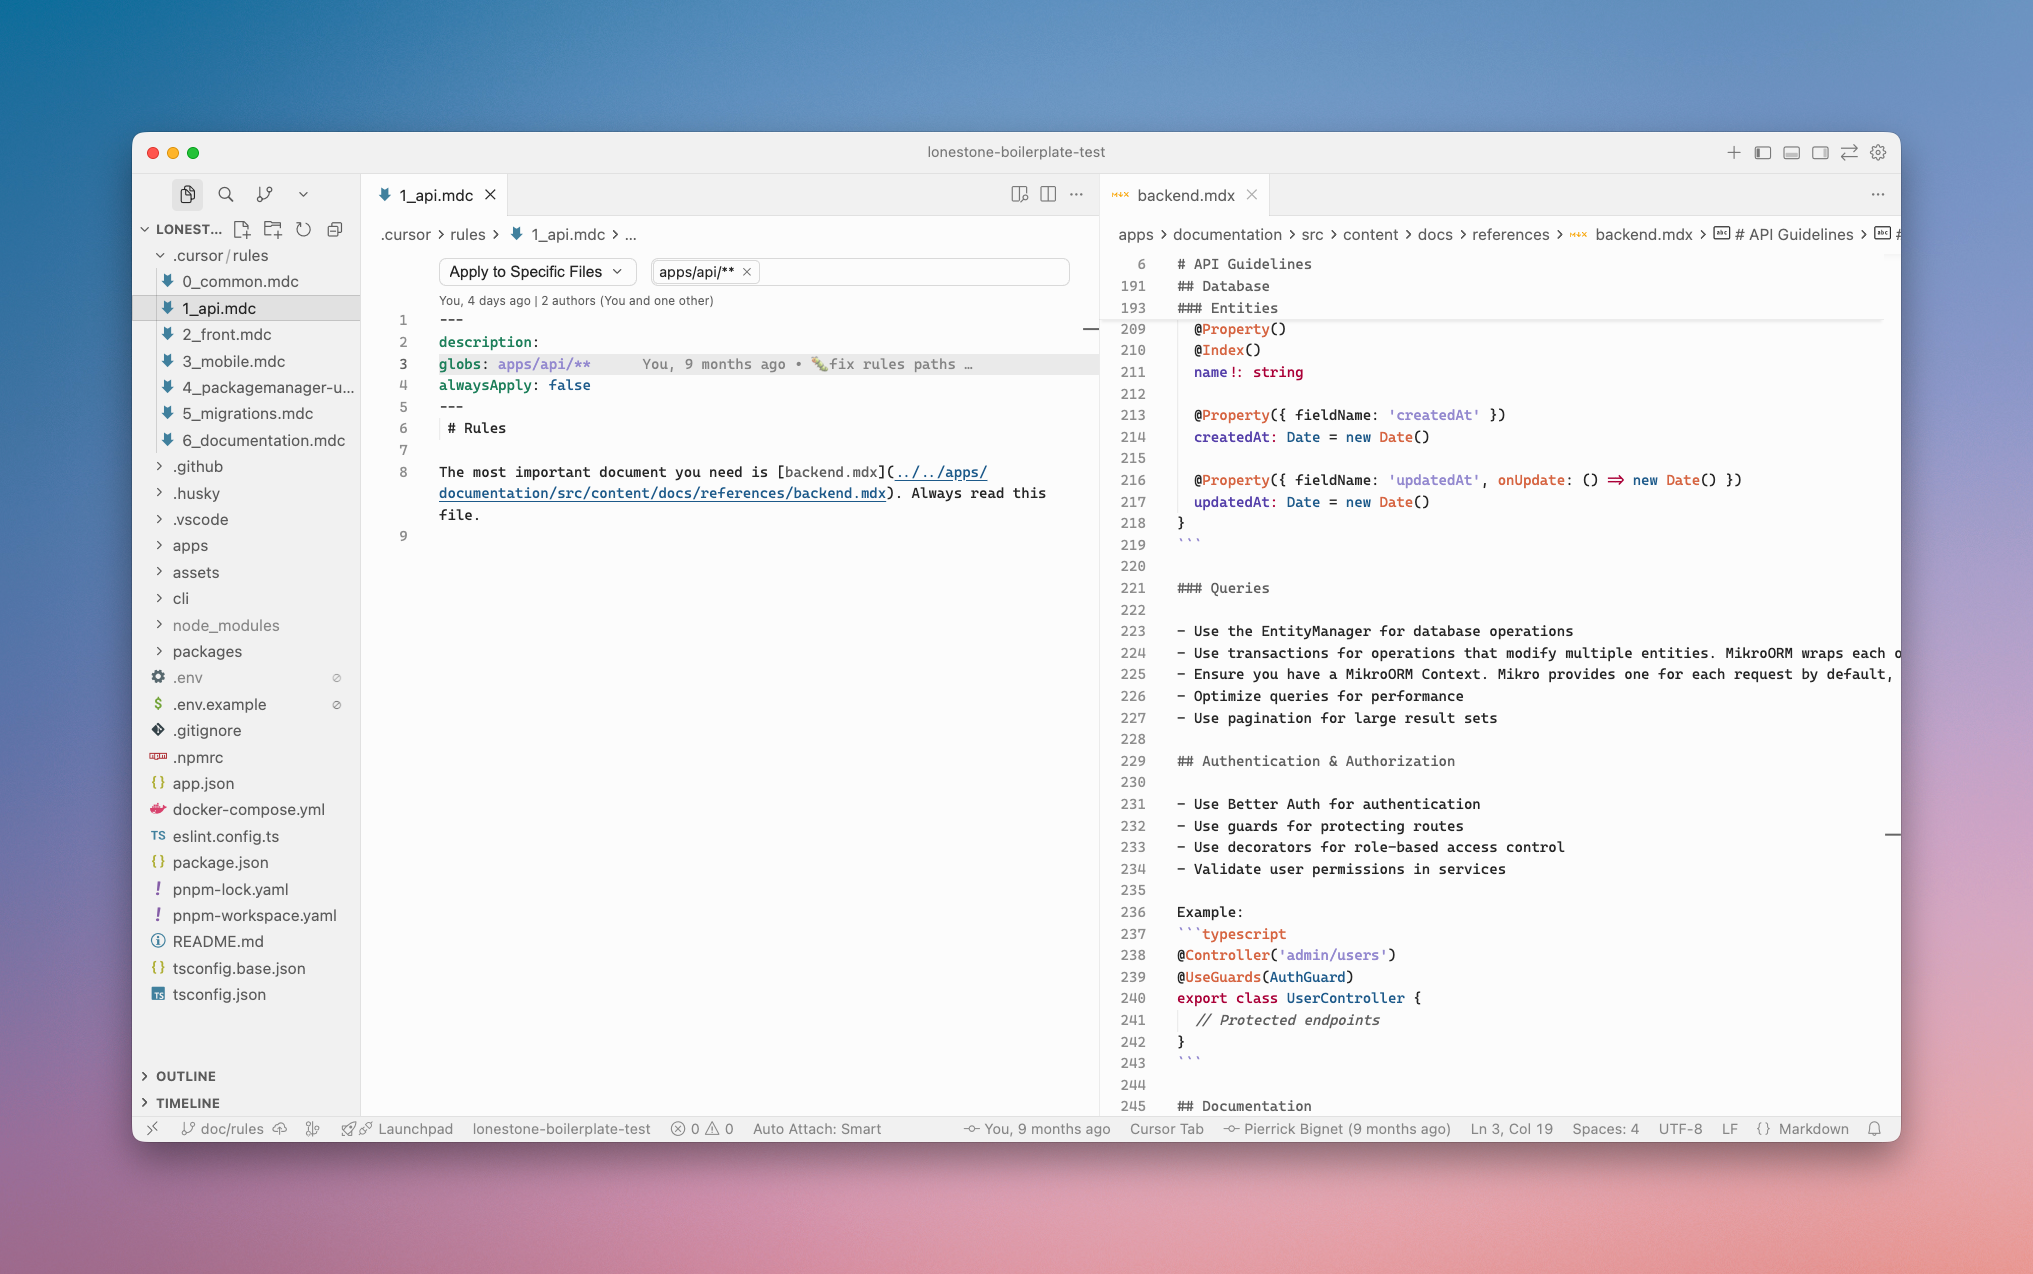Expand the OUTLINE section
The image size is (2033, 1274).
185,1076
